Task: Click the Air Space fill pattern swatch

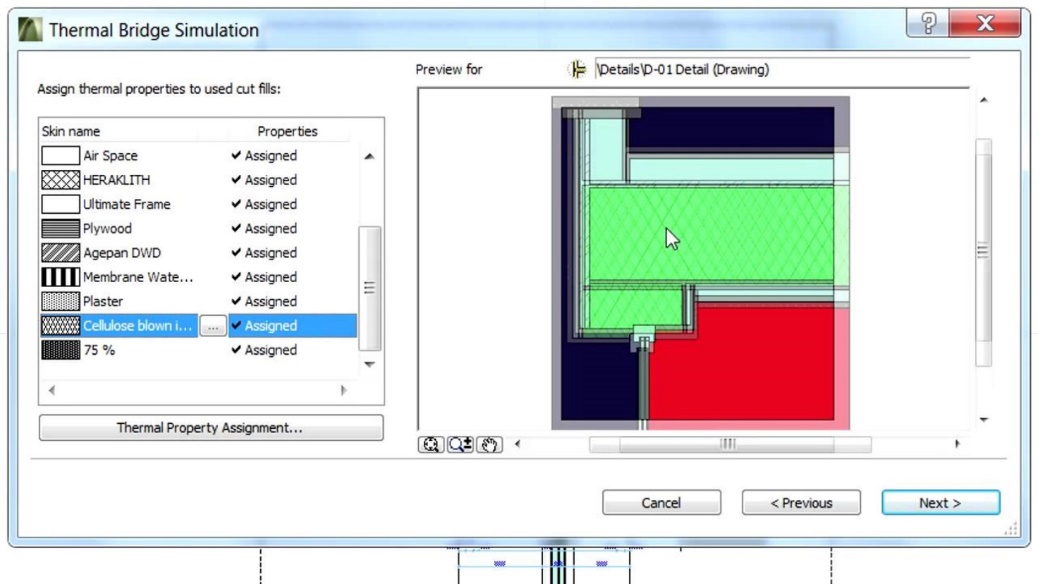Action: pyautogui.click(x=60, y=156)
